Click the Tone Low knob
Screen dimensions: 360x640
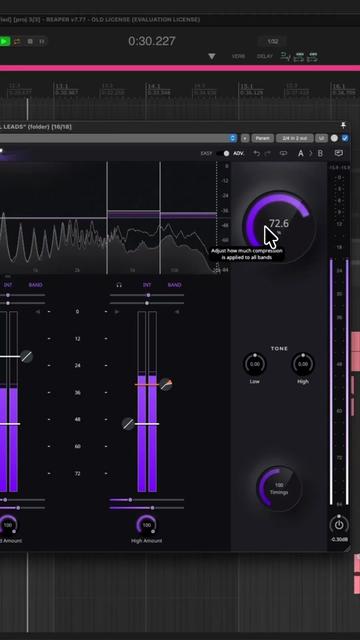tap(255, 364)
